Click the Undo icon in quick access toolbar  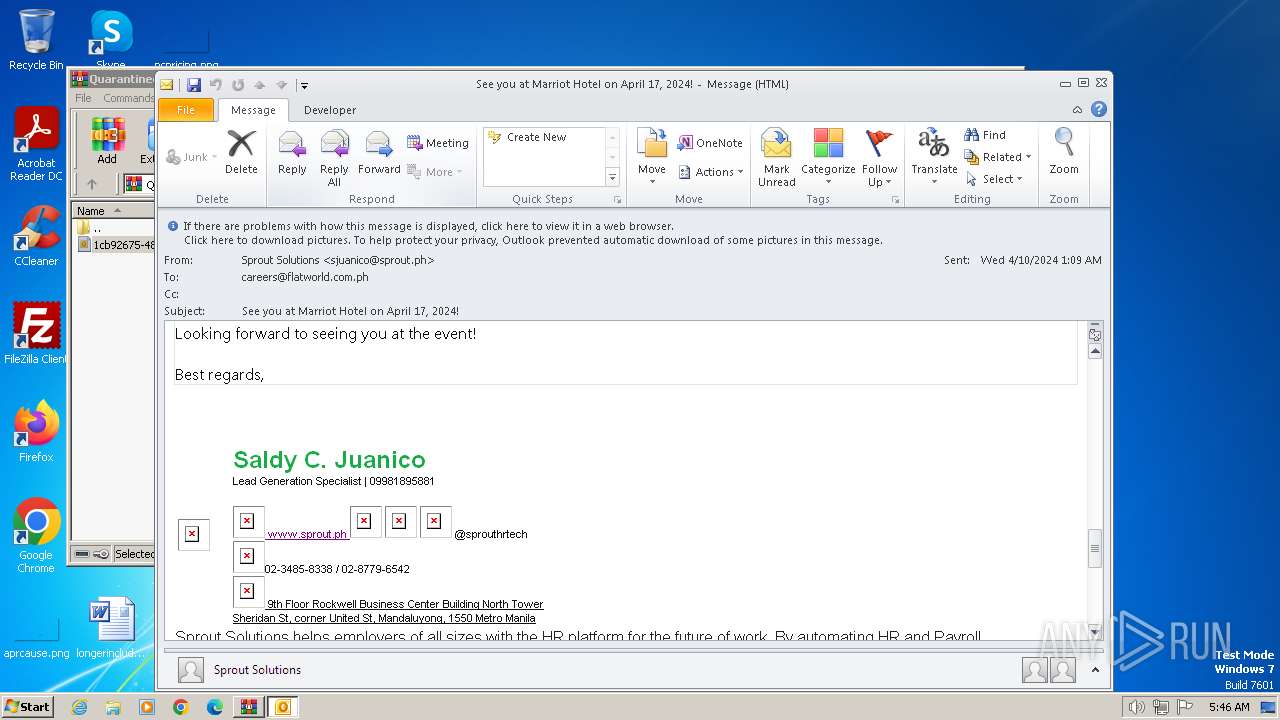(x=215, y=85)
